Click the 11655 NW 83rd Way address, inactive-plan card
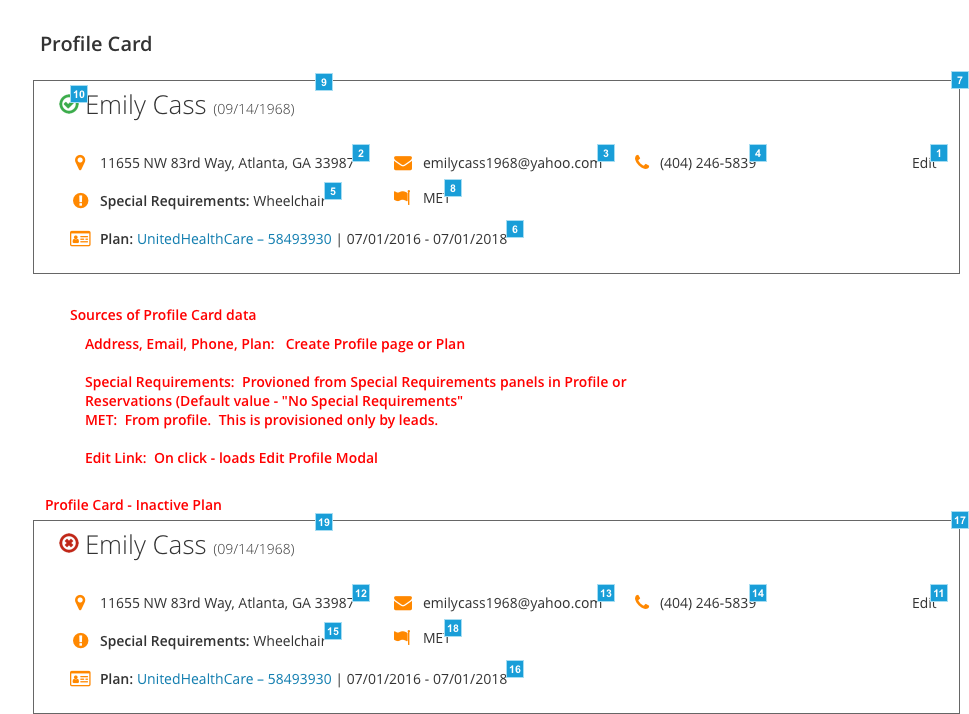The width and height of the screenshot is (969, 714). click(227, 603)
